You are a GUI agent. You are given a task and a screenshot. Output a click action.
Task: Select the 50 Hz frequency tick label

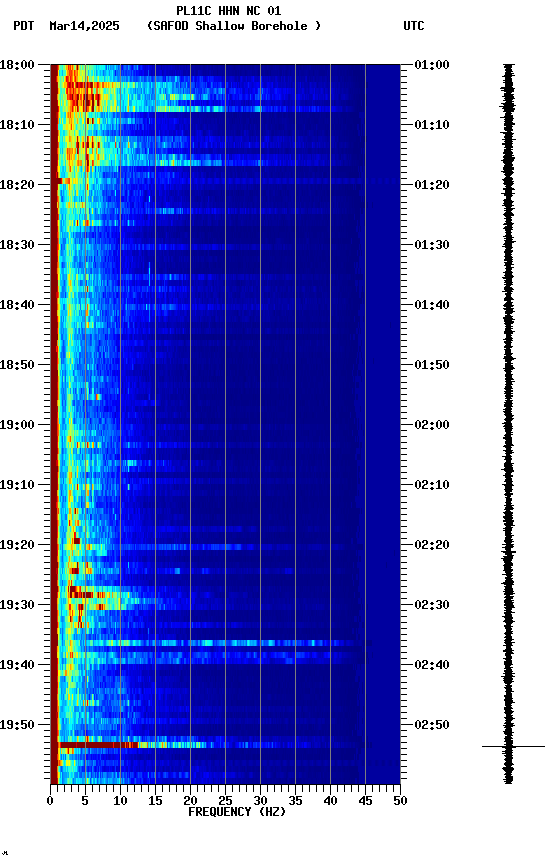tap(400, 801)
